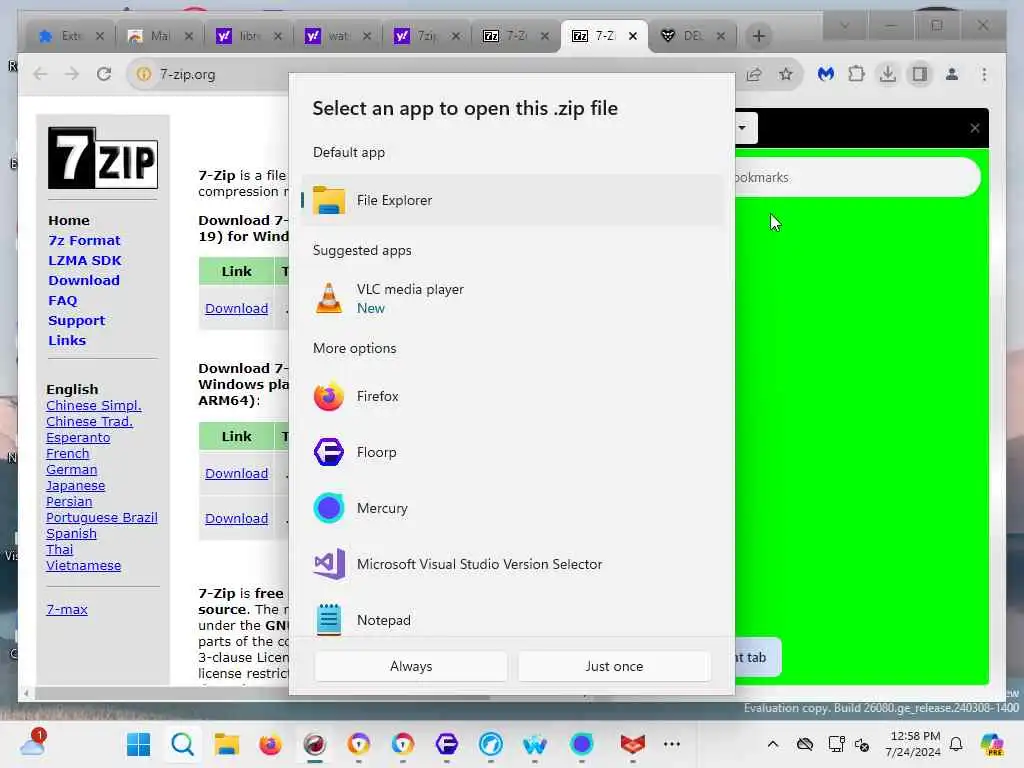
Task: Switch language to Chinese Simpl.
Action: point(93,406)
